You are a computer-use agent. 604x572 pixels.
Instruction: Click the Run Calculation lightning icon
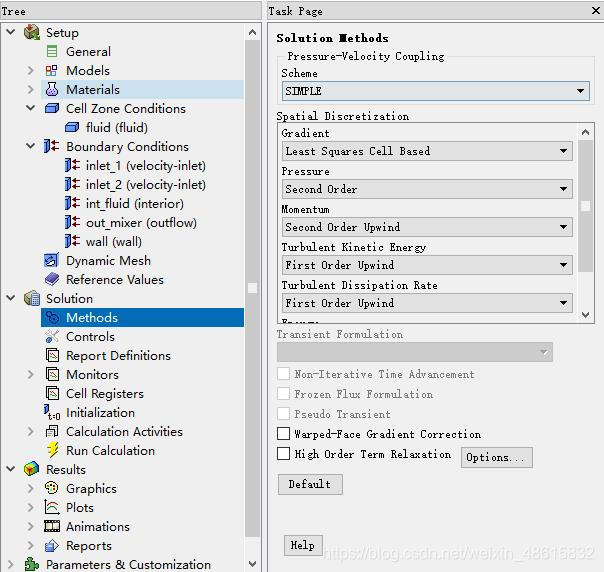[52, 451]
